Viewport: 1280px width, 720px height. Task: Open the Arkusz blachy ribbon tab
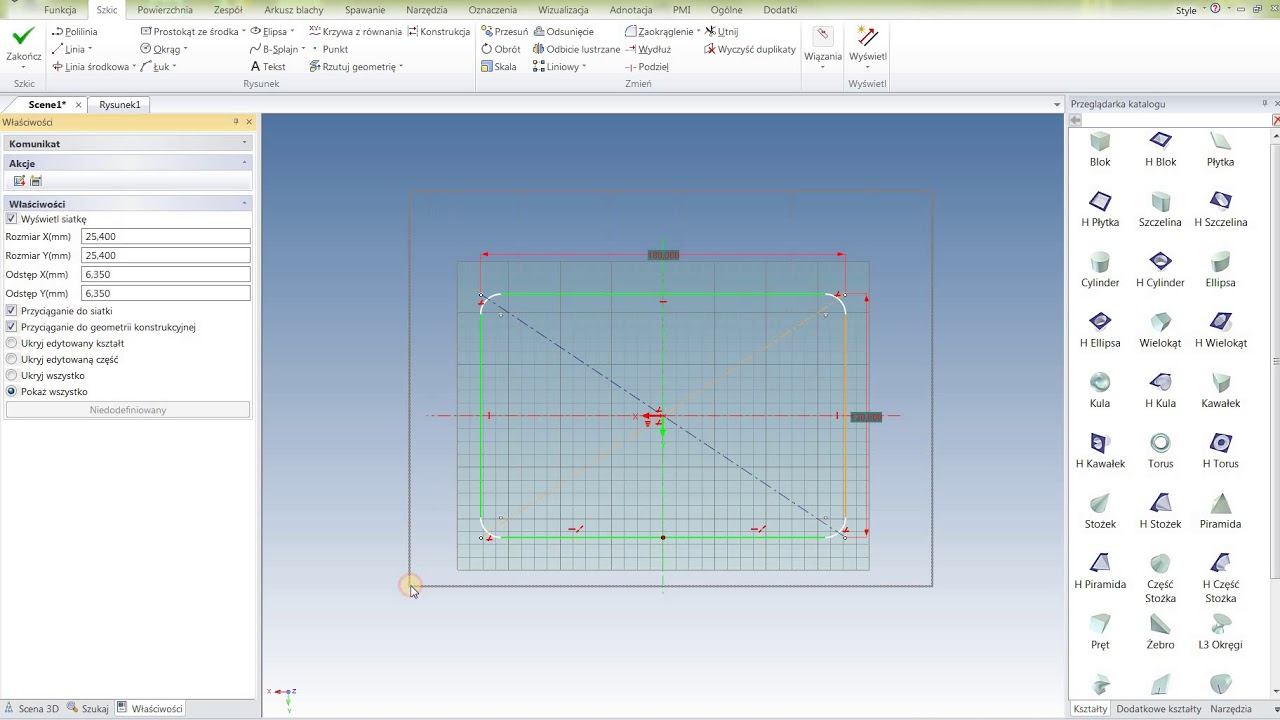click(294, 10)
